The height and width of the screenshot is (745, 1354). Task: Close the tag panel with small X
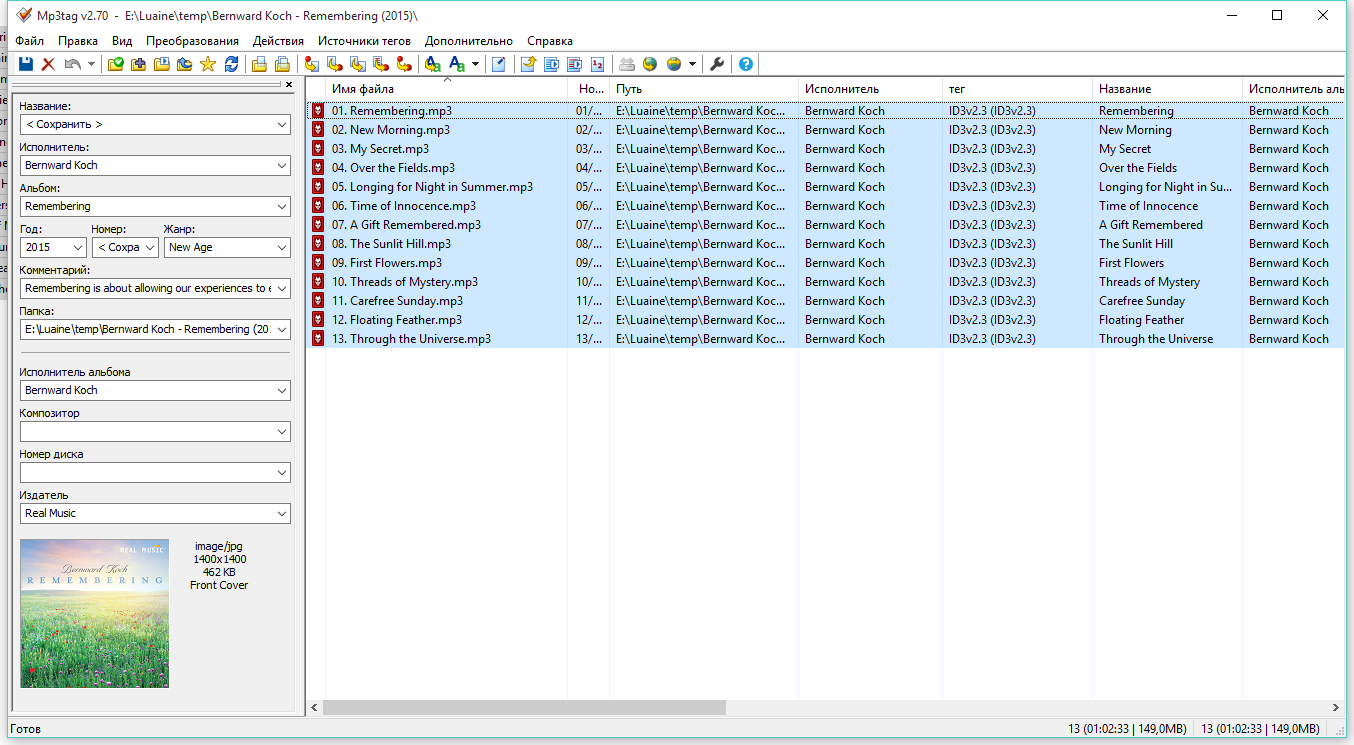(289, 85)
